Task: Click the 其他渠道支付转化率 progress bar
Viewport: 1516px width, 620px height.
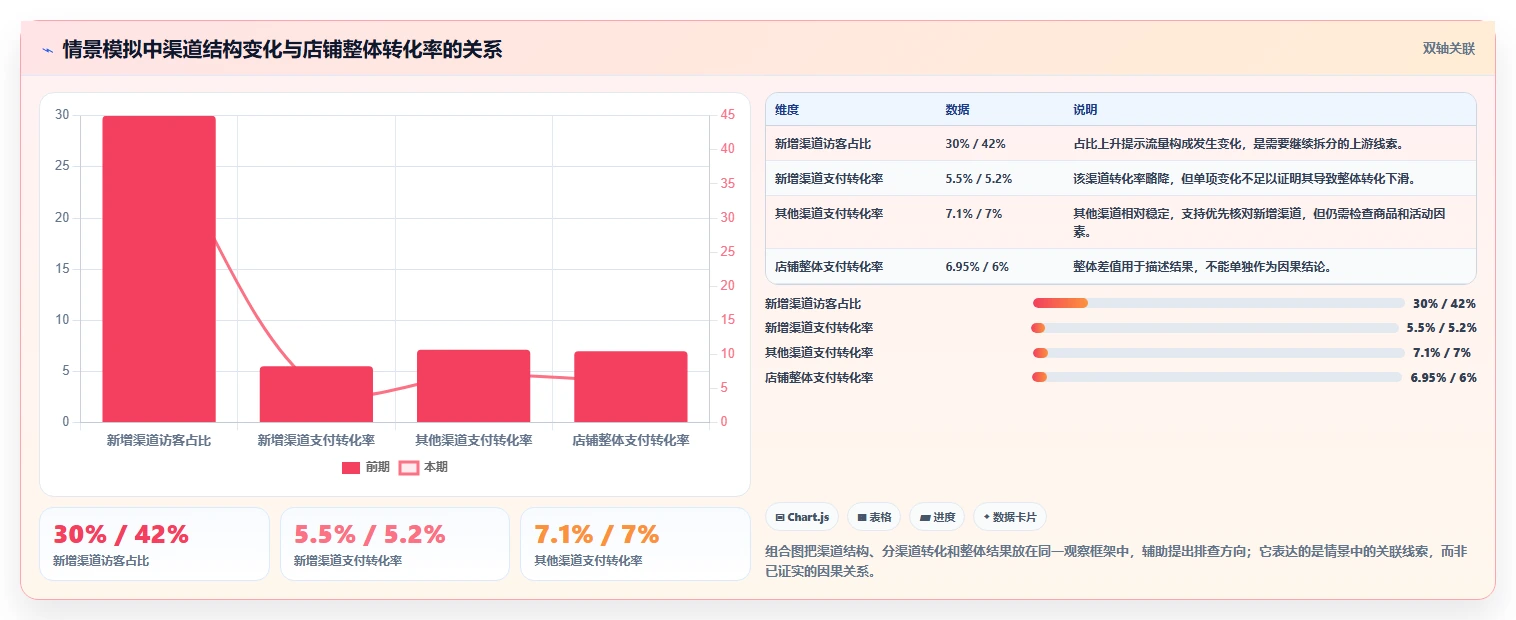Action: [x=1219, y=353]
